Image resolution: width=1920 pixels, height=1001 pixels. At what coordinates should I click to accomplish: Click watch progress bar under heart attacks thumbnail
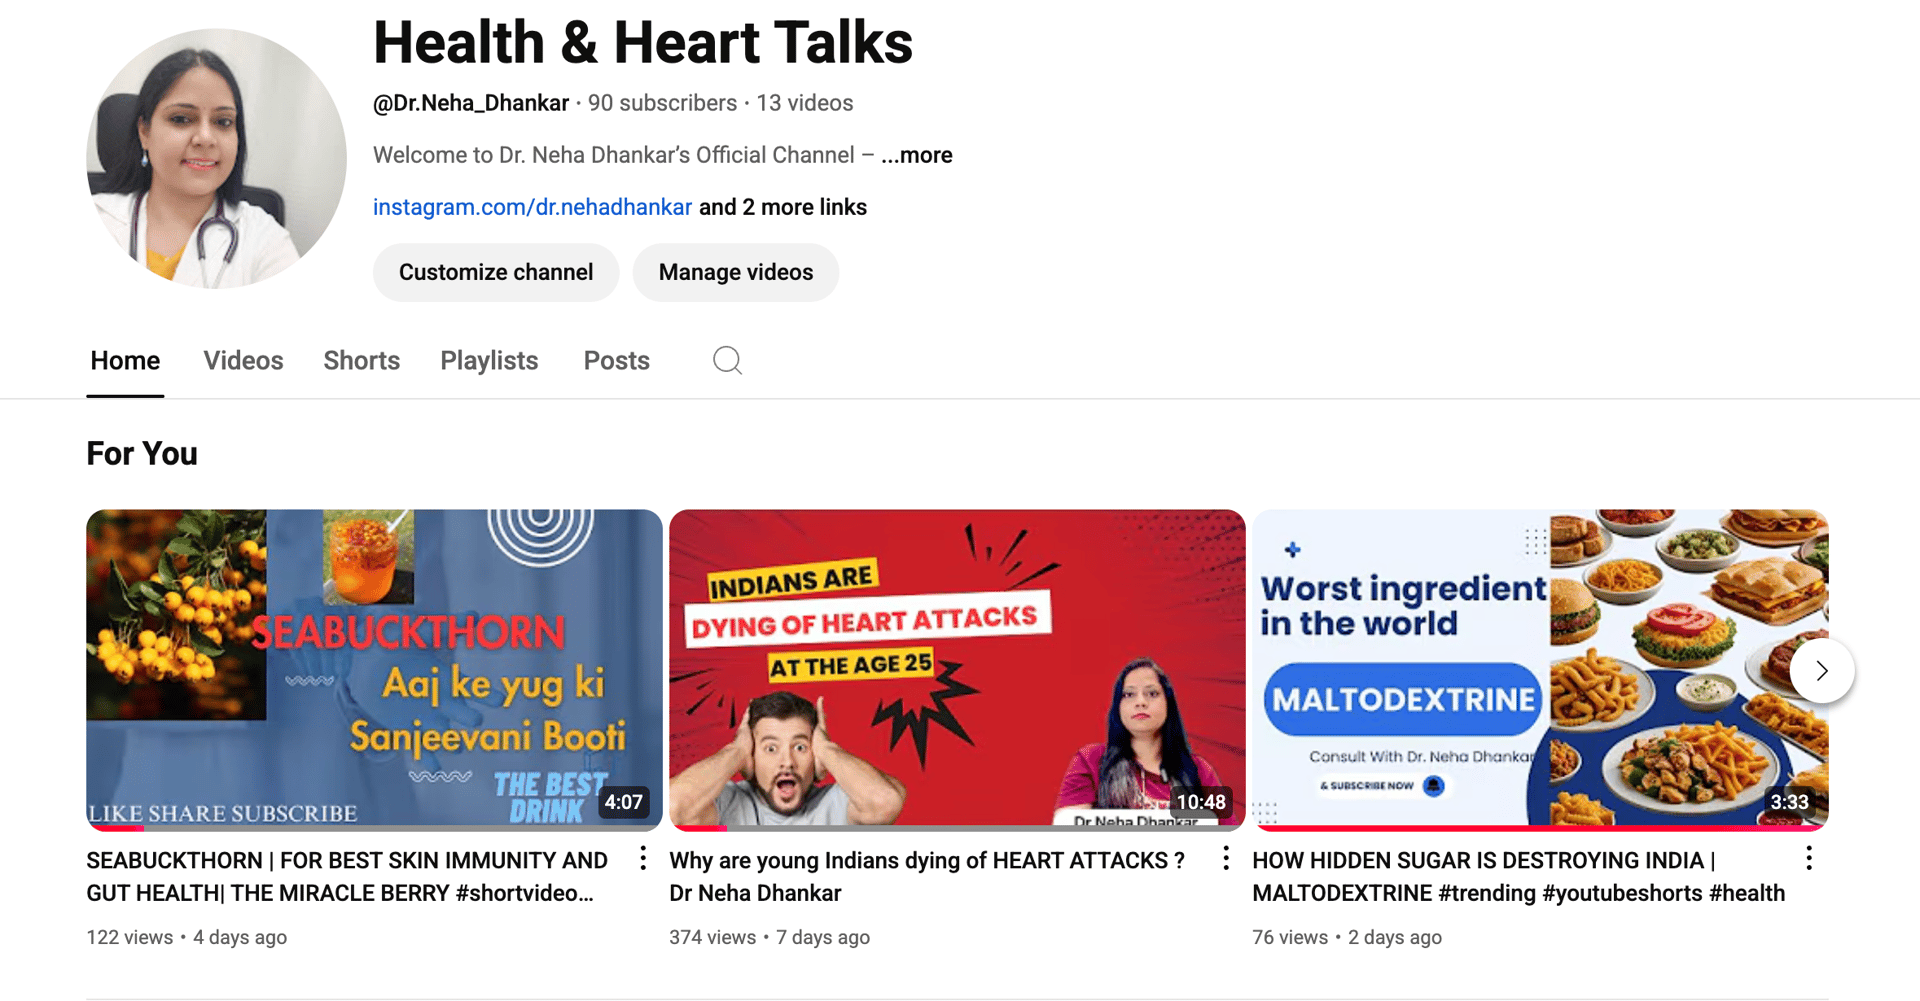pyautogui.click(x=957, y=828)
